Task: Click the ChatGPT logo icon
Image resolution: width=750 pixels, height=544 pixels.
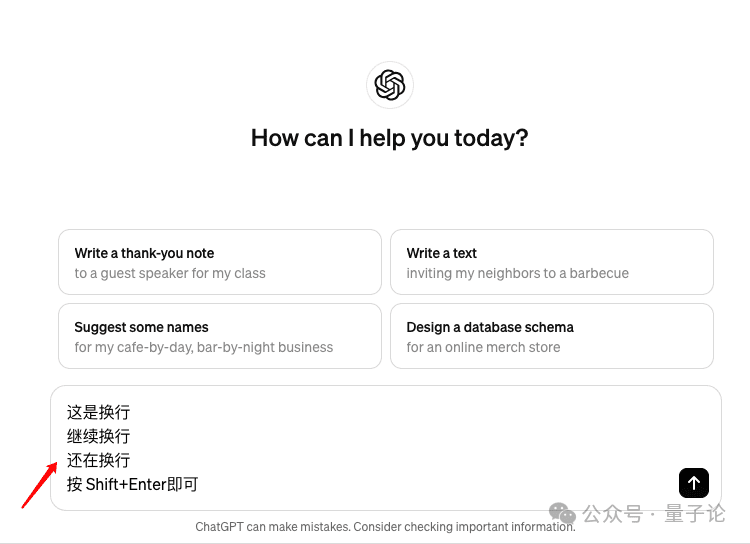Action: [x=390, y=85]
